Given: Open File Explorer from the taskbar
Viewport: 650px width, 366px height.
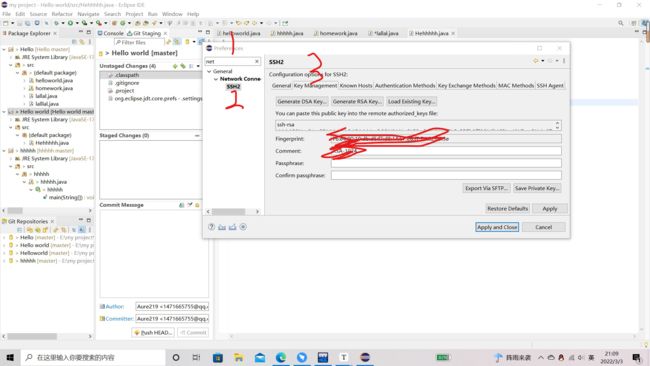Looking at the screenshot, I should point(239,357).
